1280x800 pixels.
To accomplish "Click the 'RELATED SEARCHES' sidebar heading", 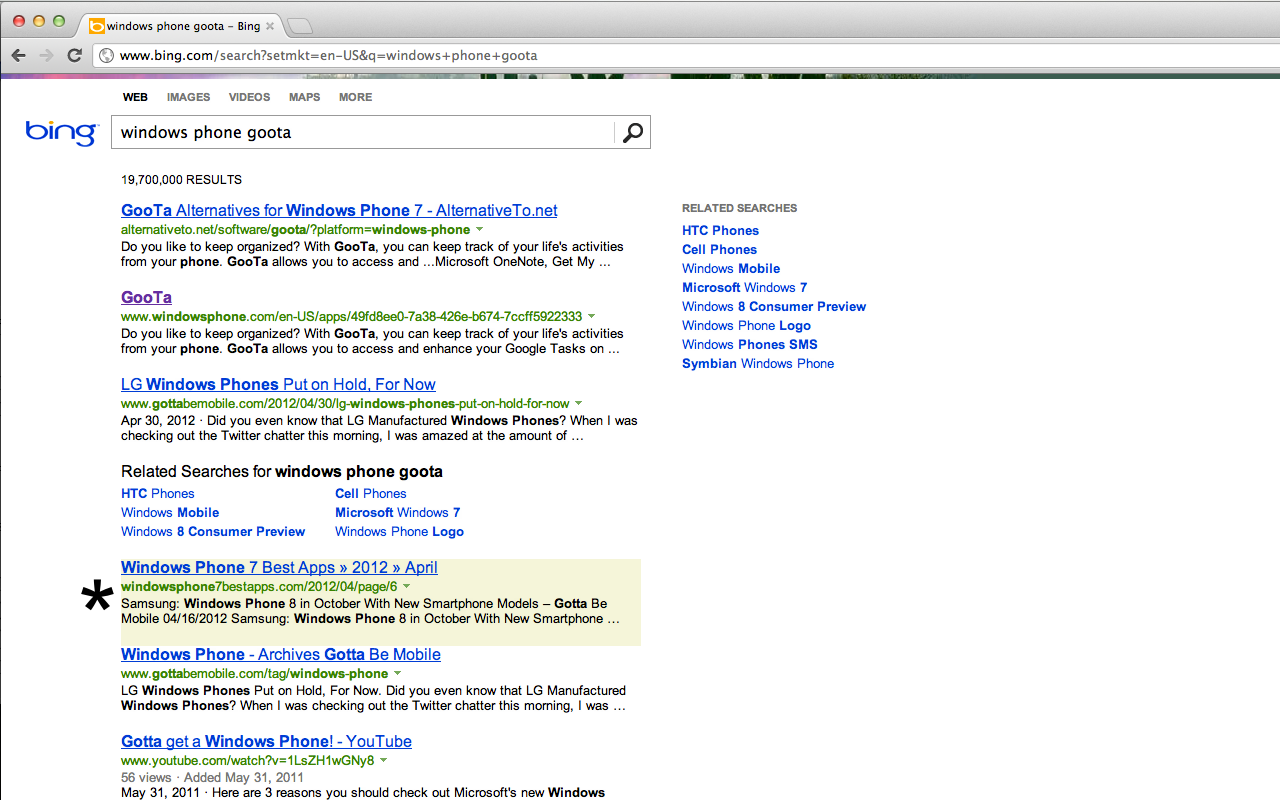I will 739,208.
